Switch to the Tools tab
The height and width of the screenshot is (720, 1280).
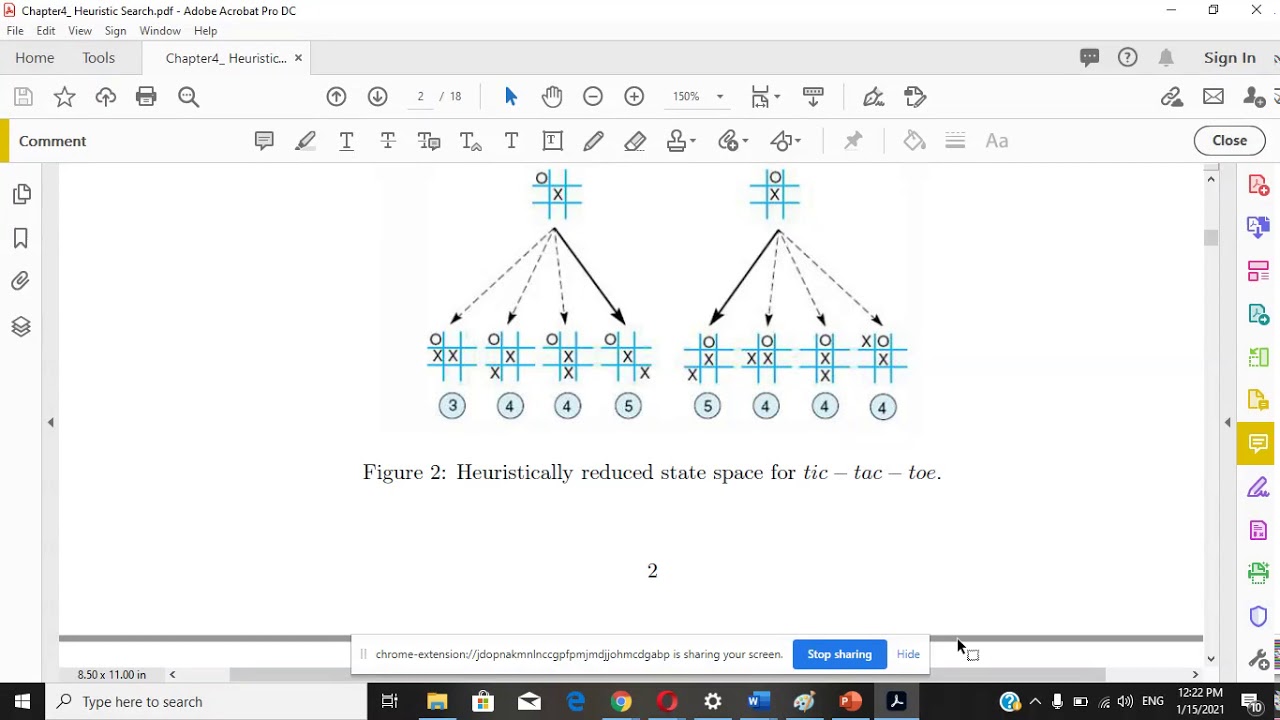click(98, 58)
